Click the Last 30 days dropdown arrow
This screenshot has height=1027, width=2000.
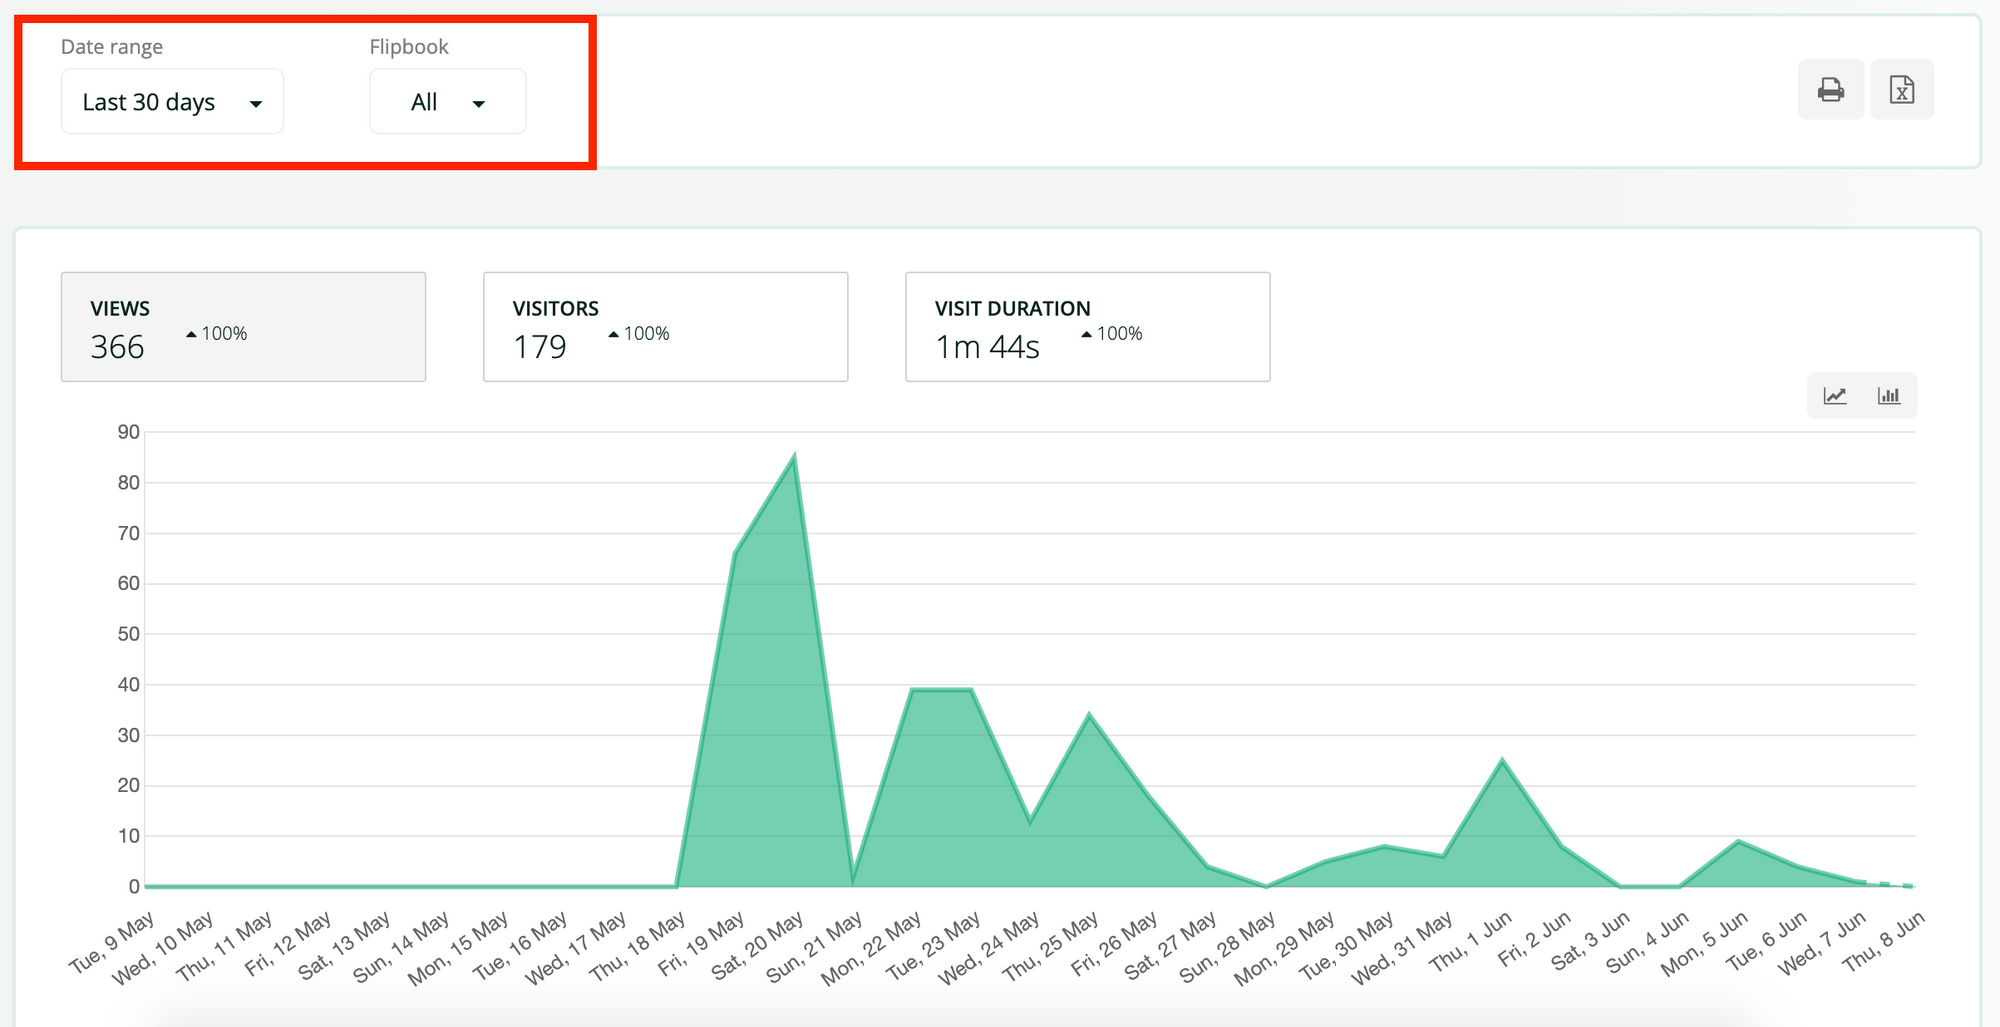256,104
